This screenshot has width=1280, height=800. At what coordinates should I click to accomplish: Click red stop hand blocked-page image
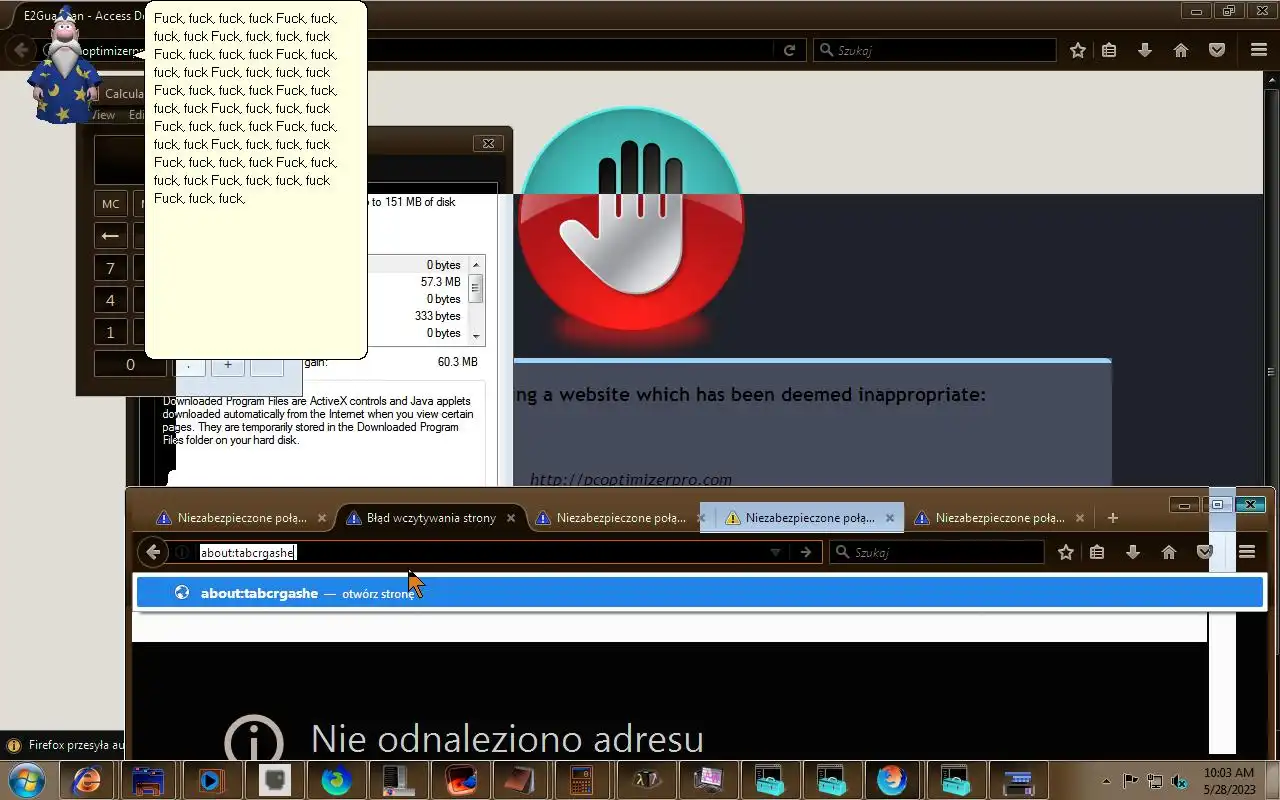(631, 220)
